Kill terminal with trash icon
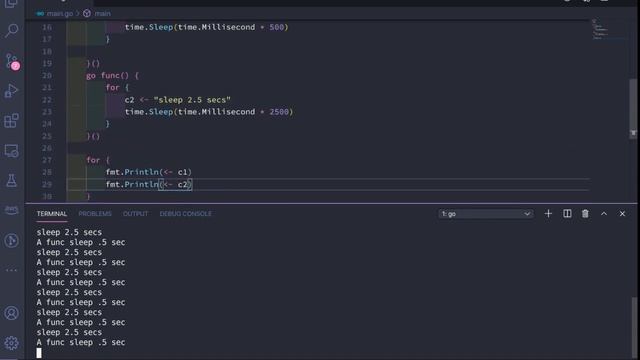Viewport: 640px width, 360px height. 585,213
